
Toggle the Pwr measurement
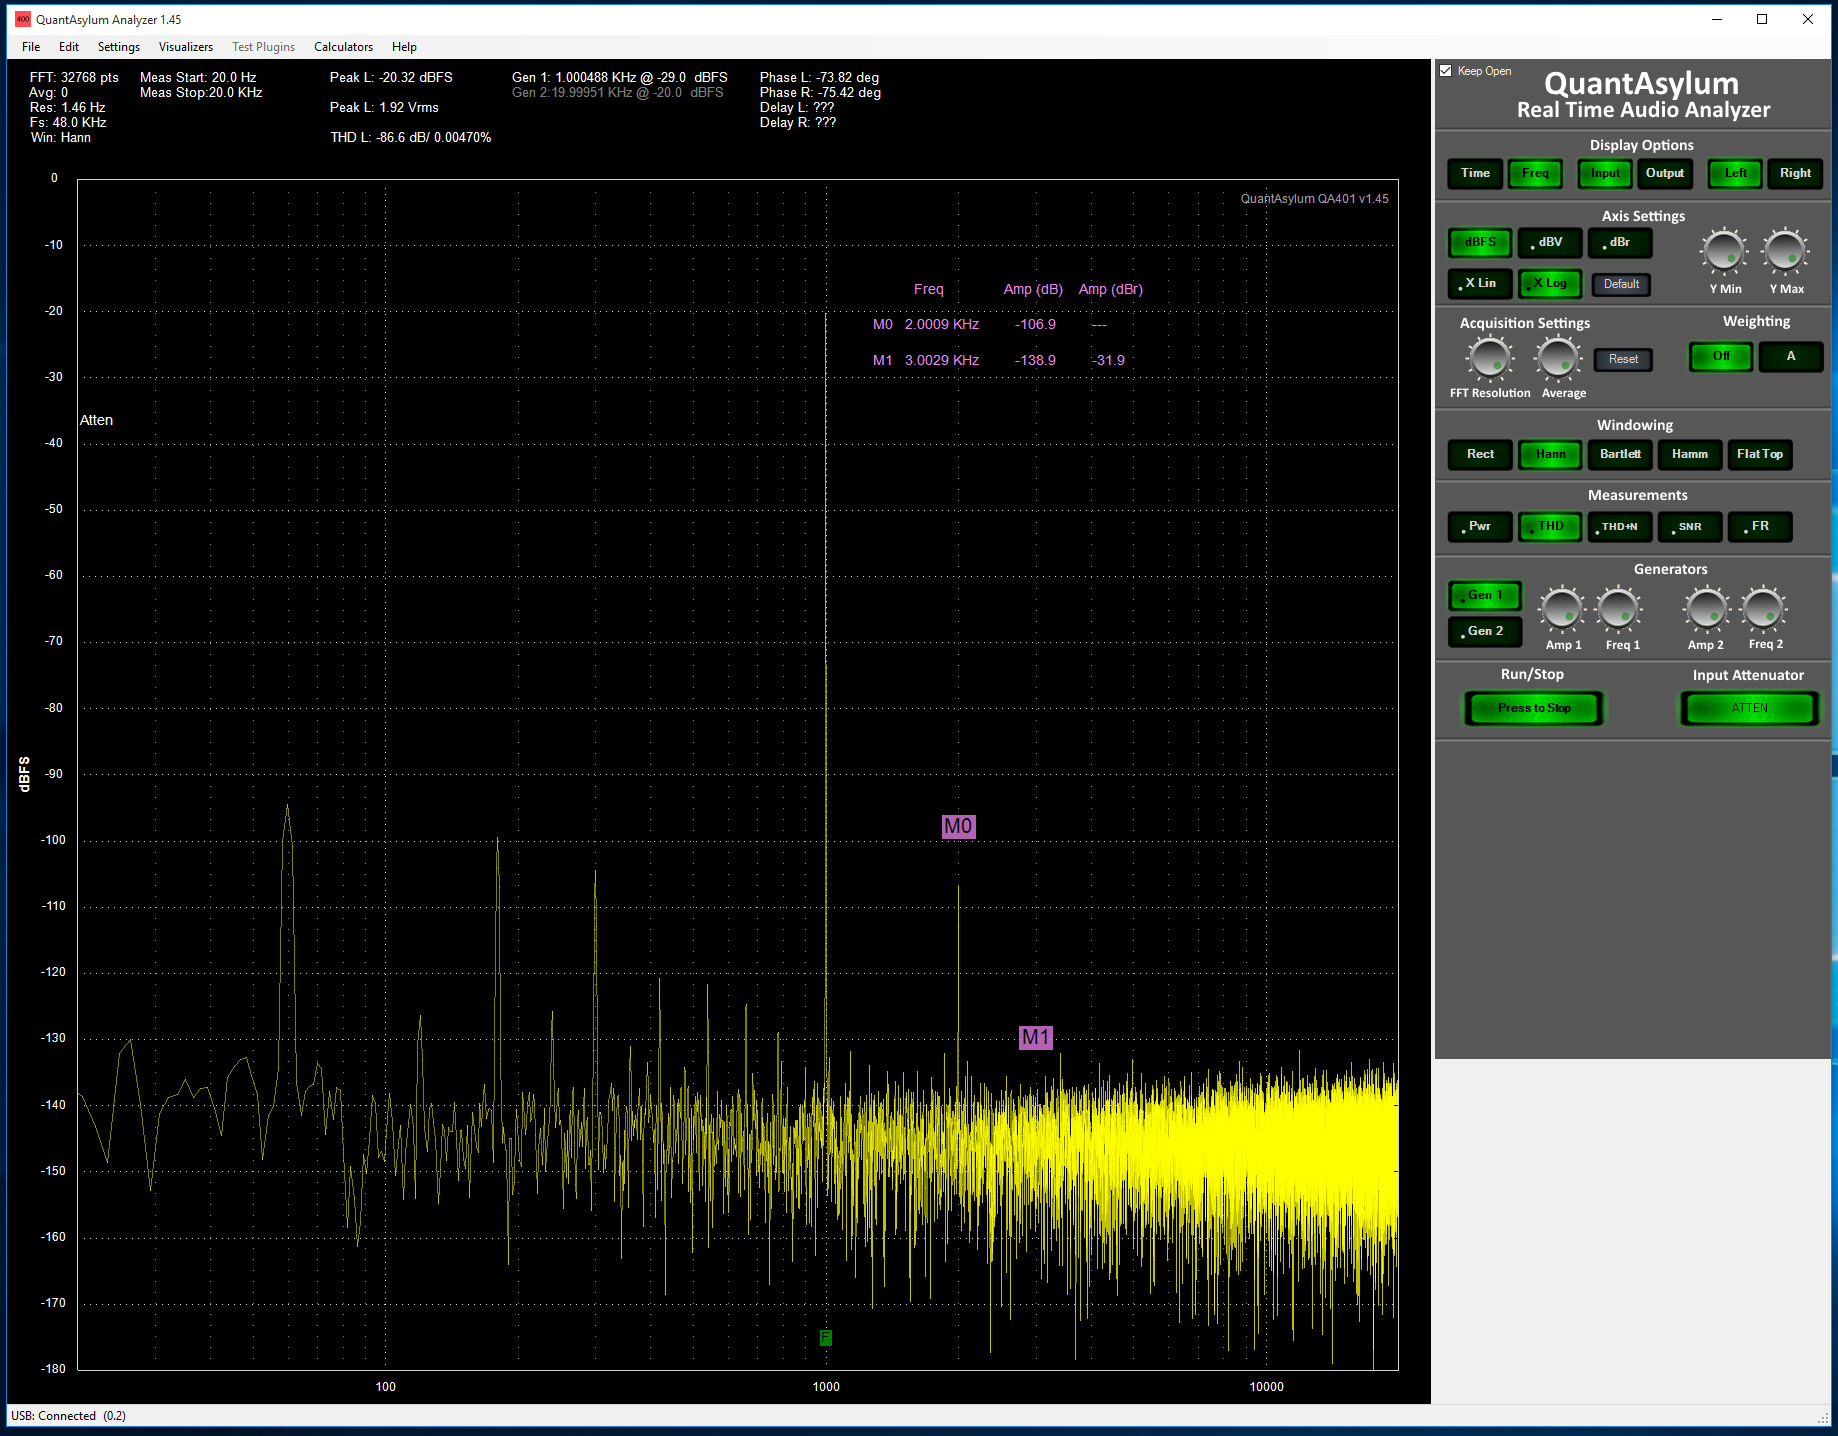(x=1480, y=526)
